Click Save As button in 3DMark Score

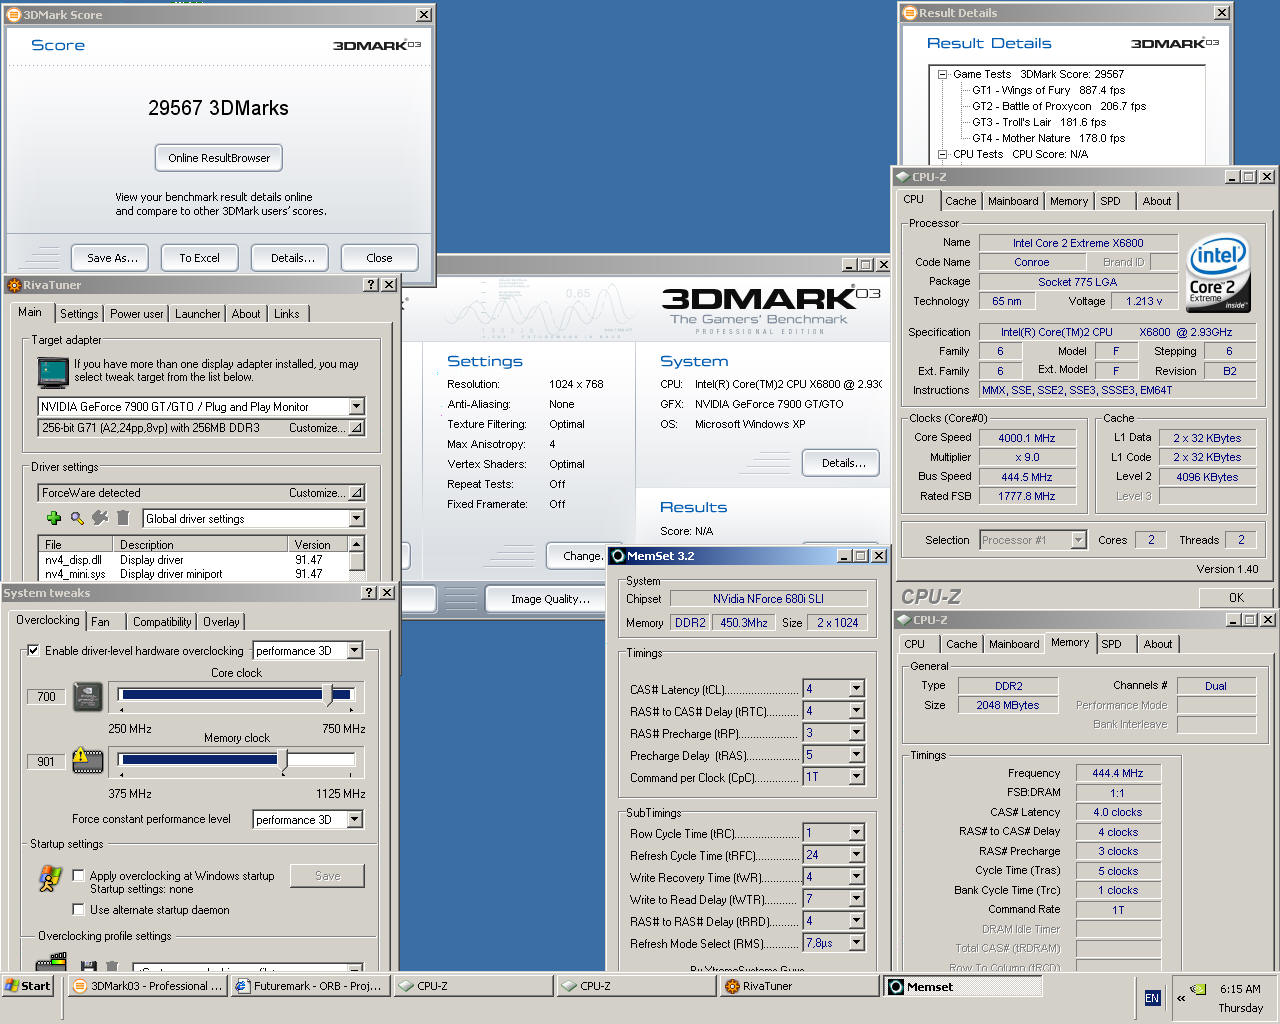pos(112,257)
